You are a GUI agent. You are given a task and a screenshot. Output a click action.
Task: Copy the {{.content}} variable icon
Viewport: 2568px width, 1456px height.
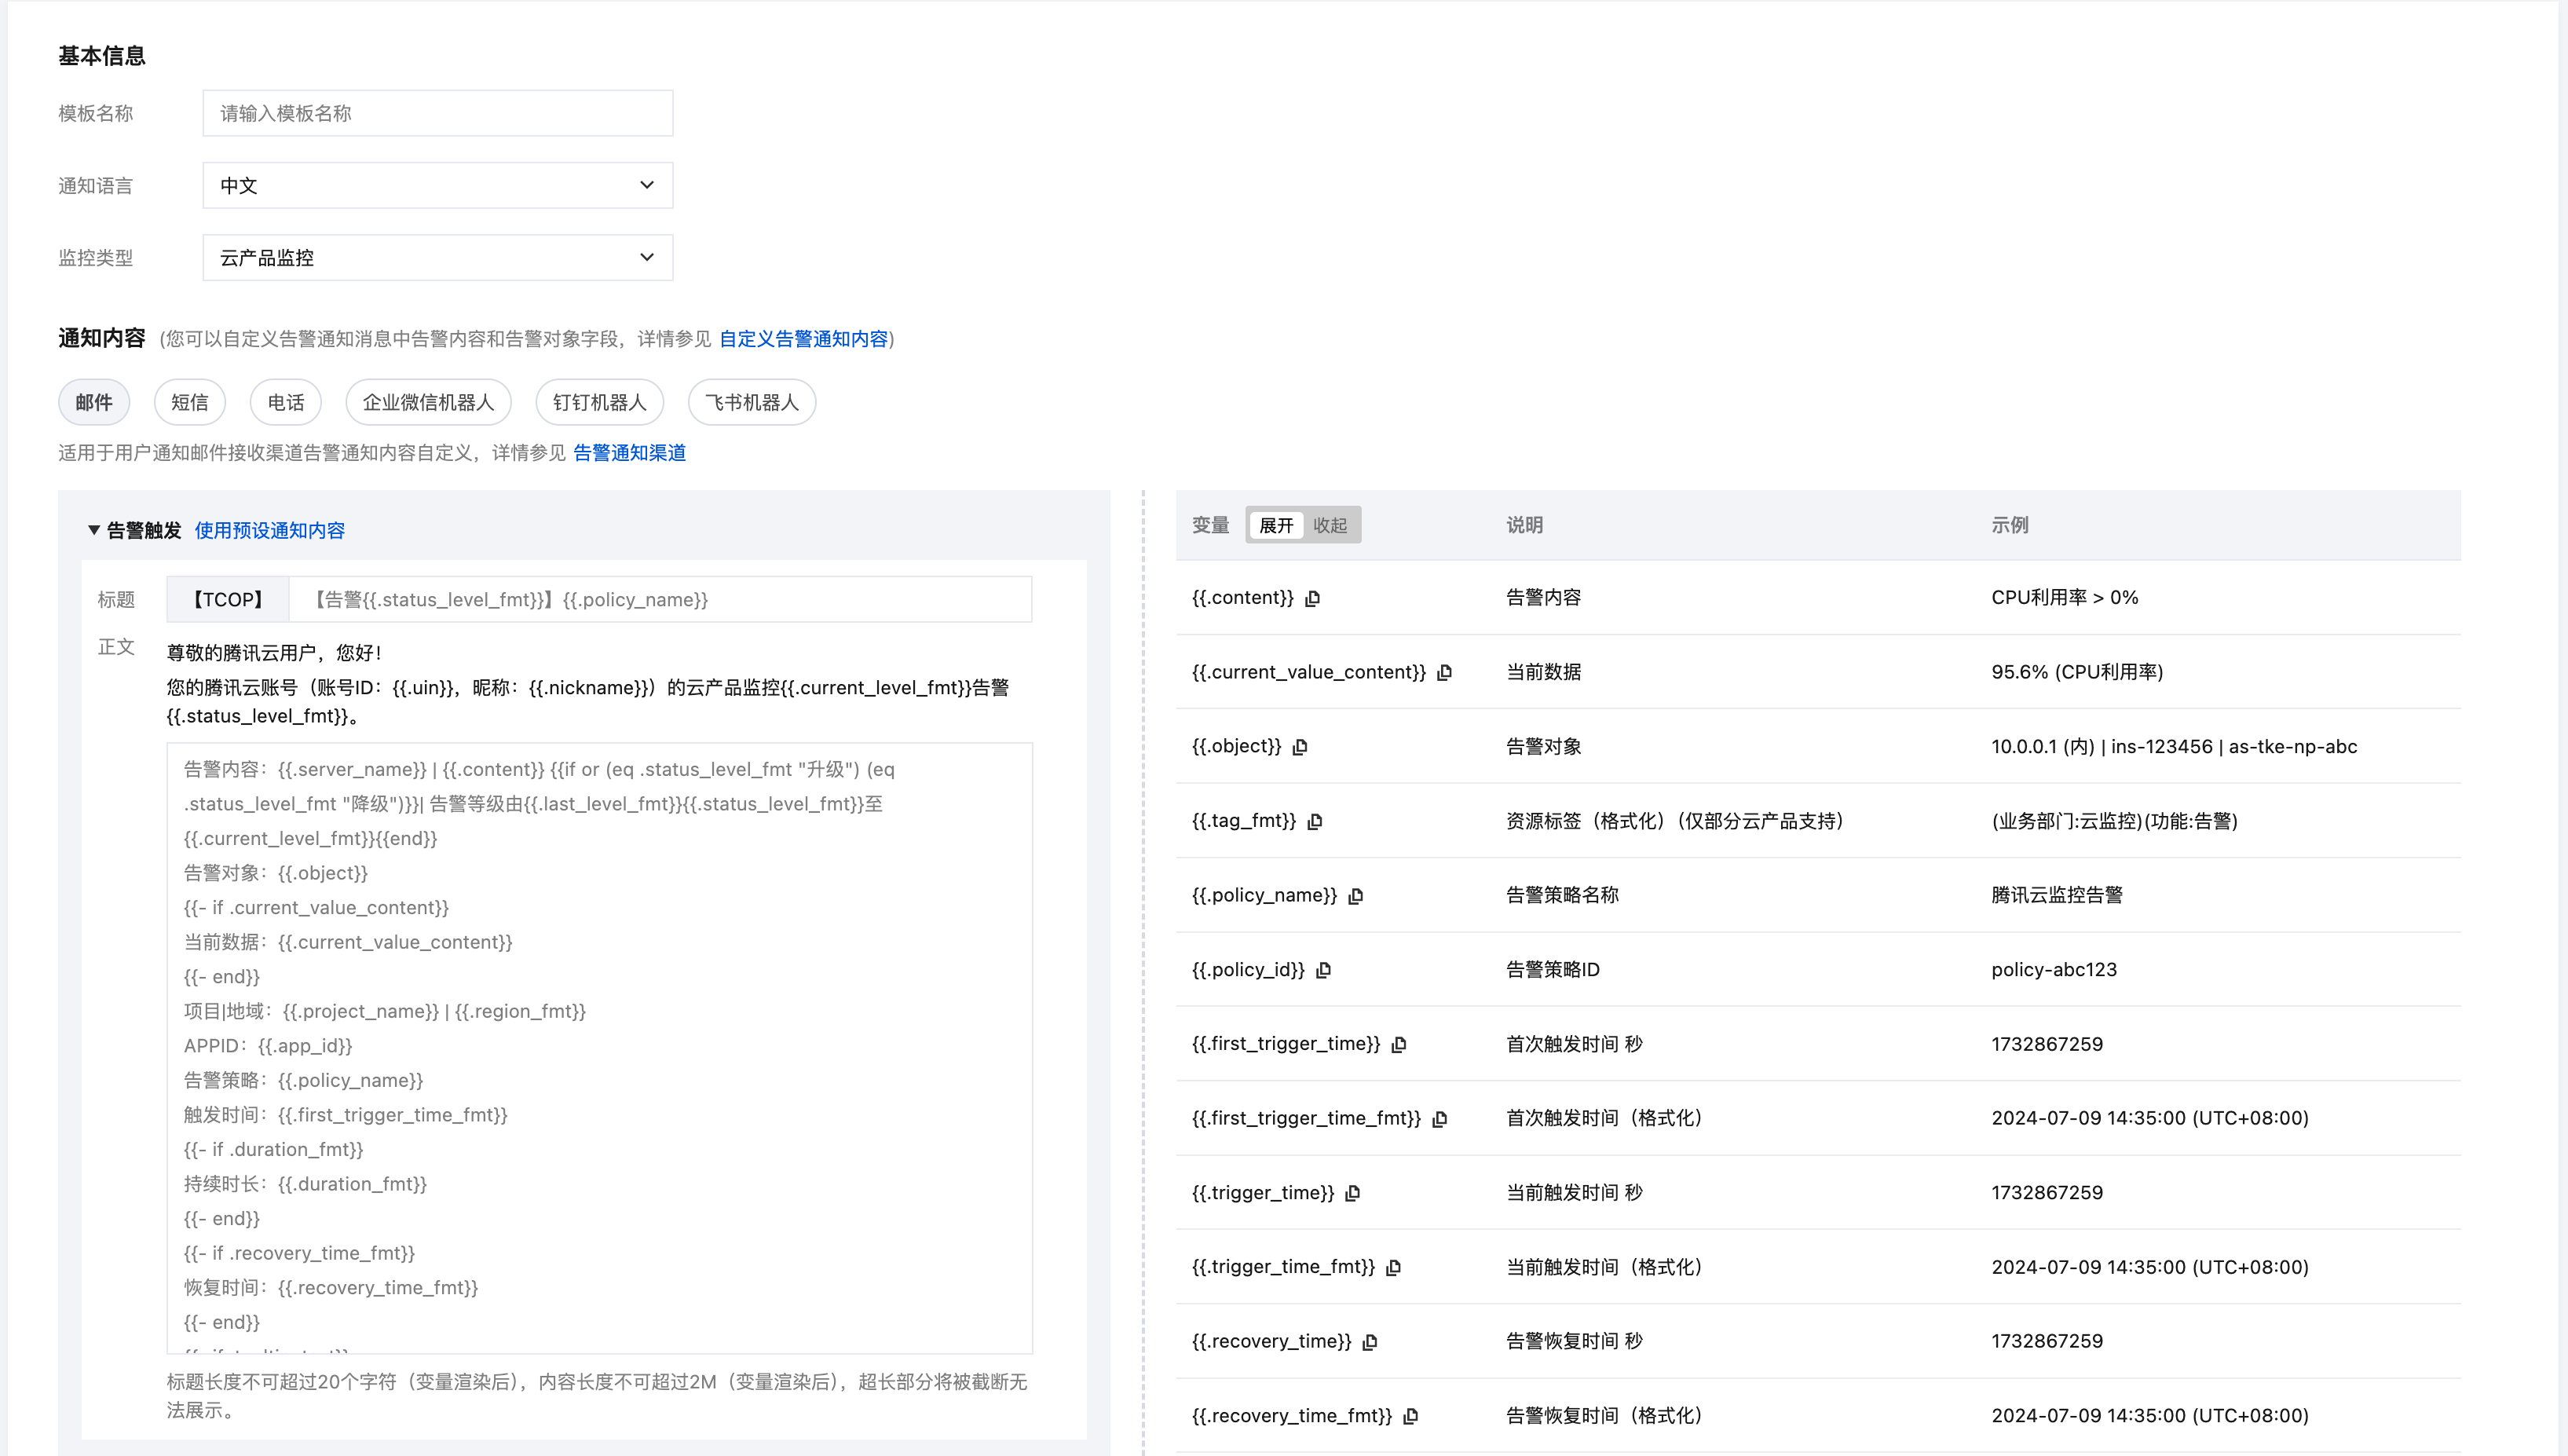pyautogui.click(x=1313, y=598)
